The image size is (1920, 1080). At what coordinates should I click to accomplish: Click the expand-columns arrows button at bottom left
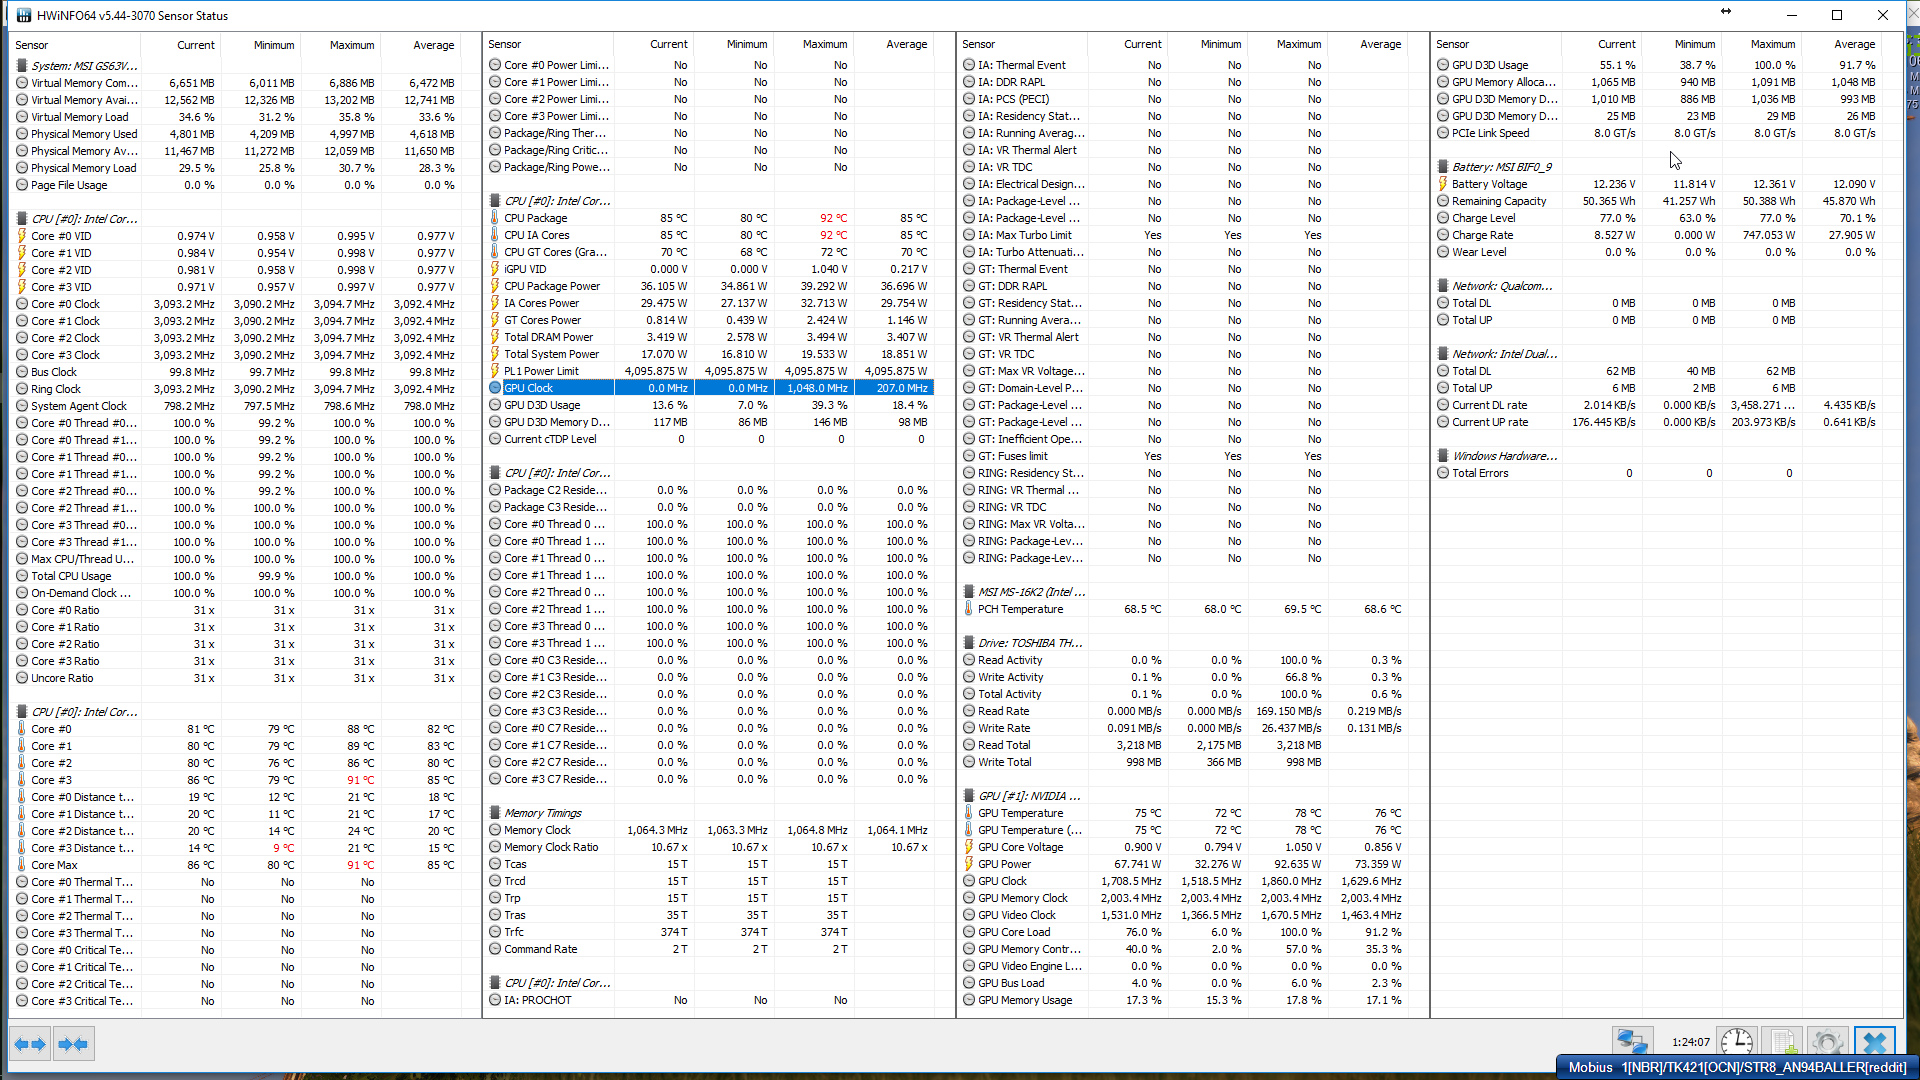[30, 1044]
